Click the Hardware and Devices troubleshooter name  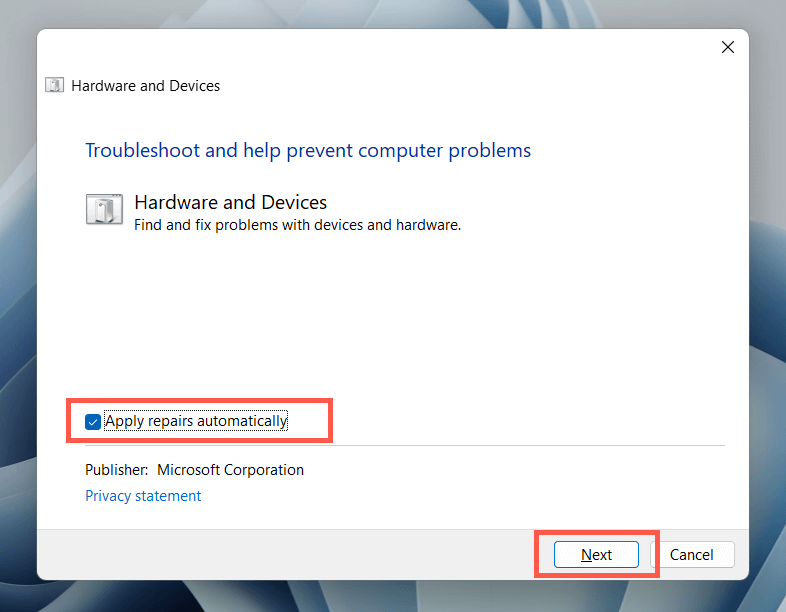click(x=230, y=203)
